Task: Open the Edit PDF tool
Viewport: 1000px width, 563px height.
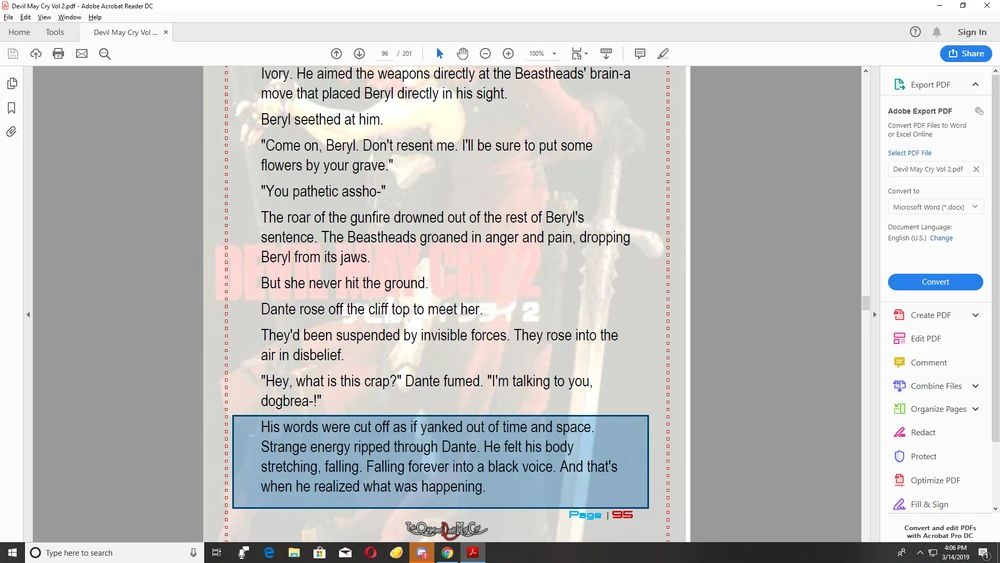Action: click(x=925, y=339)
